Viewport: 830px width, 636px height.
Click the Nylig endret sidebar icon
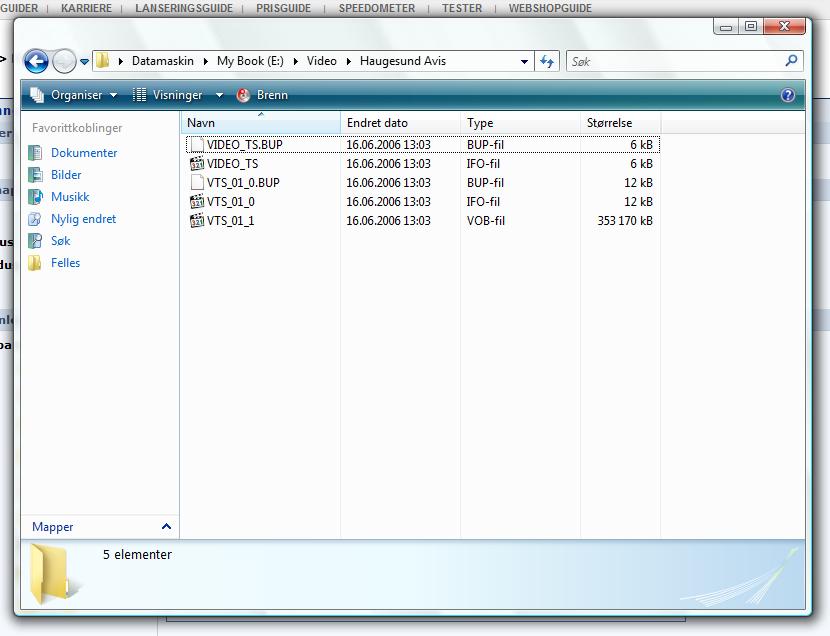tap(35, 219)
